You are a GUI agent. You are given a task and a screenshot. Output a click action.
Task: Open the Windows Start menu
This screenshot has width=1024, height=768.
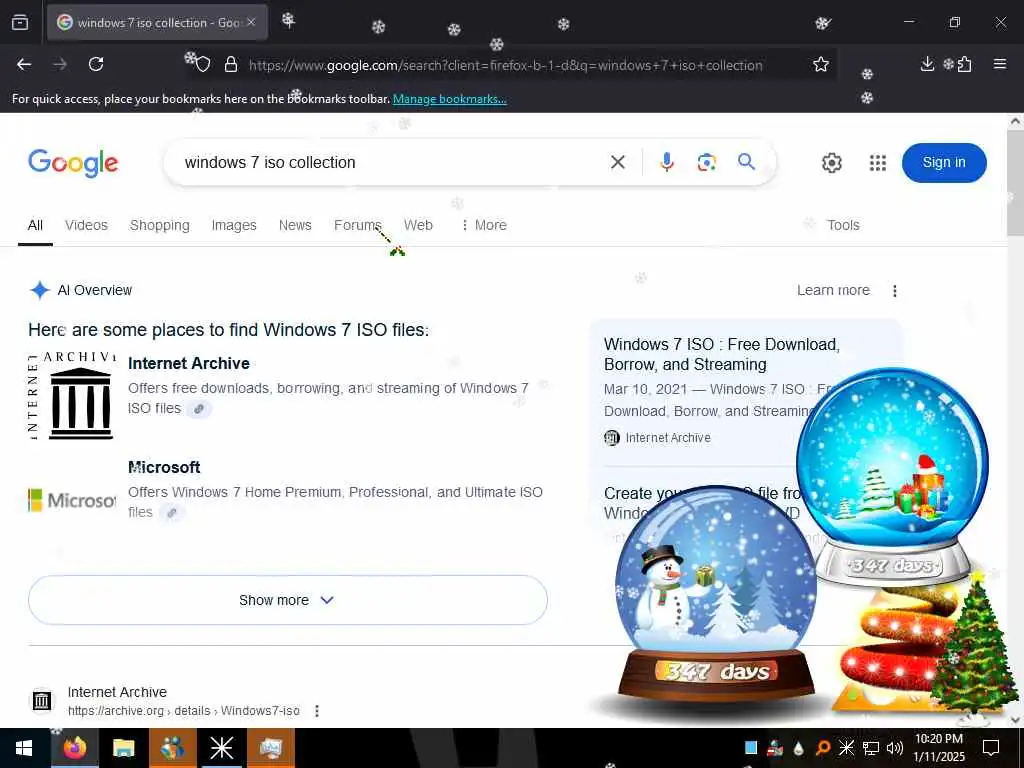click(x=25, y=748)
